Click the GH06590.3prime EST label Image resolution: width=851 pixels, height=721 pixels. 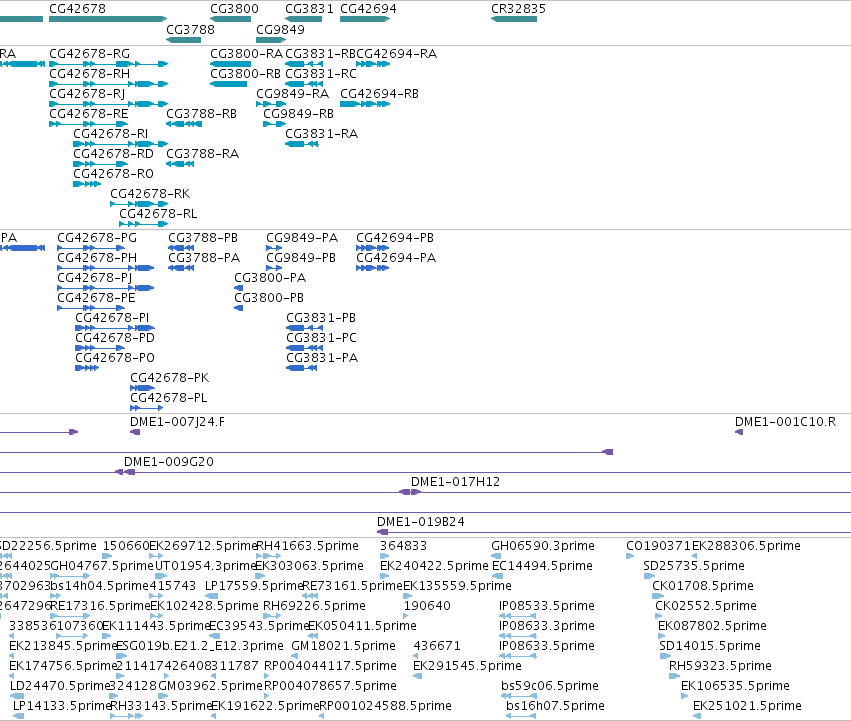[543, 546]
